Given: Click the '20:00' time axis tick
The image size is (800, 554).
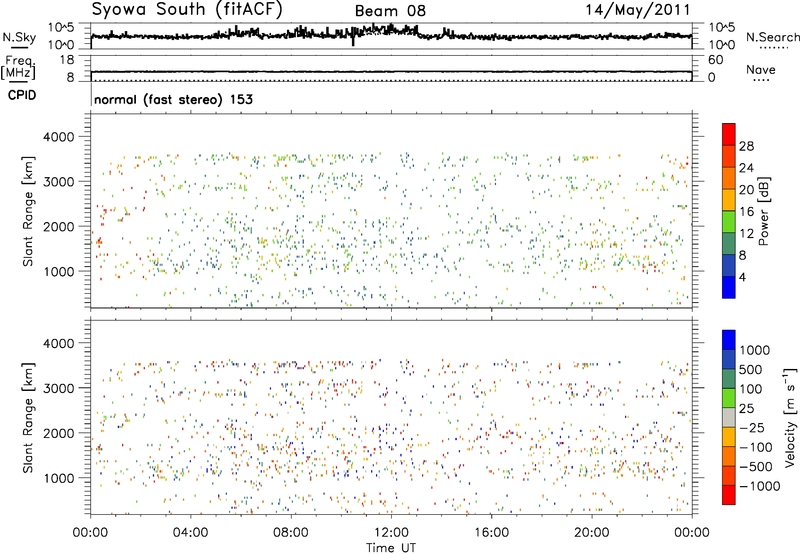Looking at the screenshot, I should point(591,533).
